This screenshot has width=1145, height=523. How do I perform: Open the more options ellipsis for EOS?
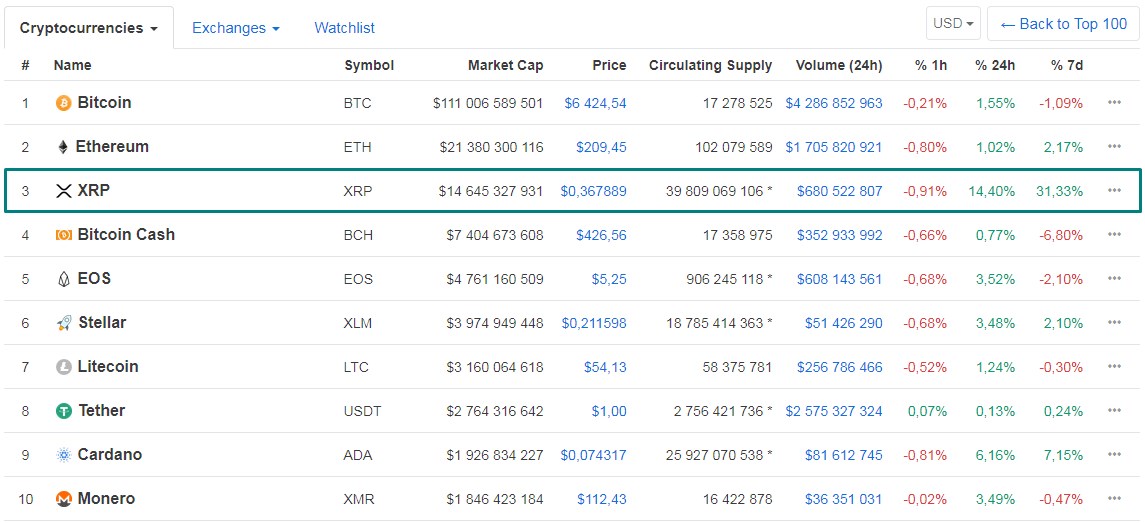1114,279
